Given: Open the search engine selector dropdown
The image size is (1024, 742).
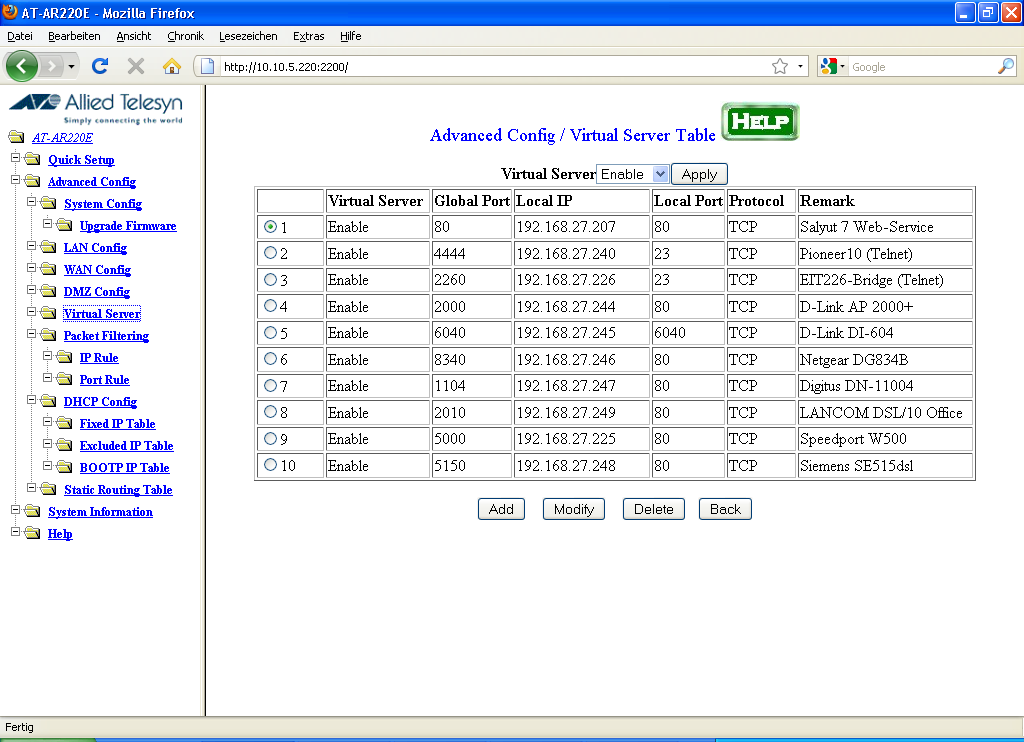Looking at the screenshot, I should click(833, 66).
